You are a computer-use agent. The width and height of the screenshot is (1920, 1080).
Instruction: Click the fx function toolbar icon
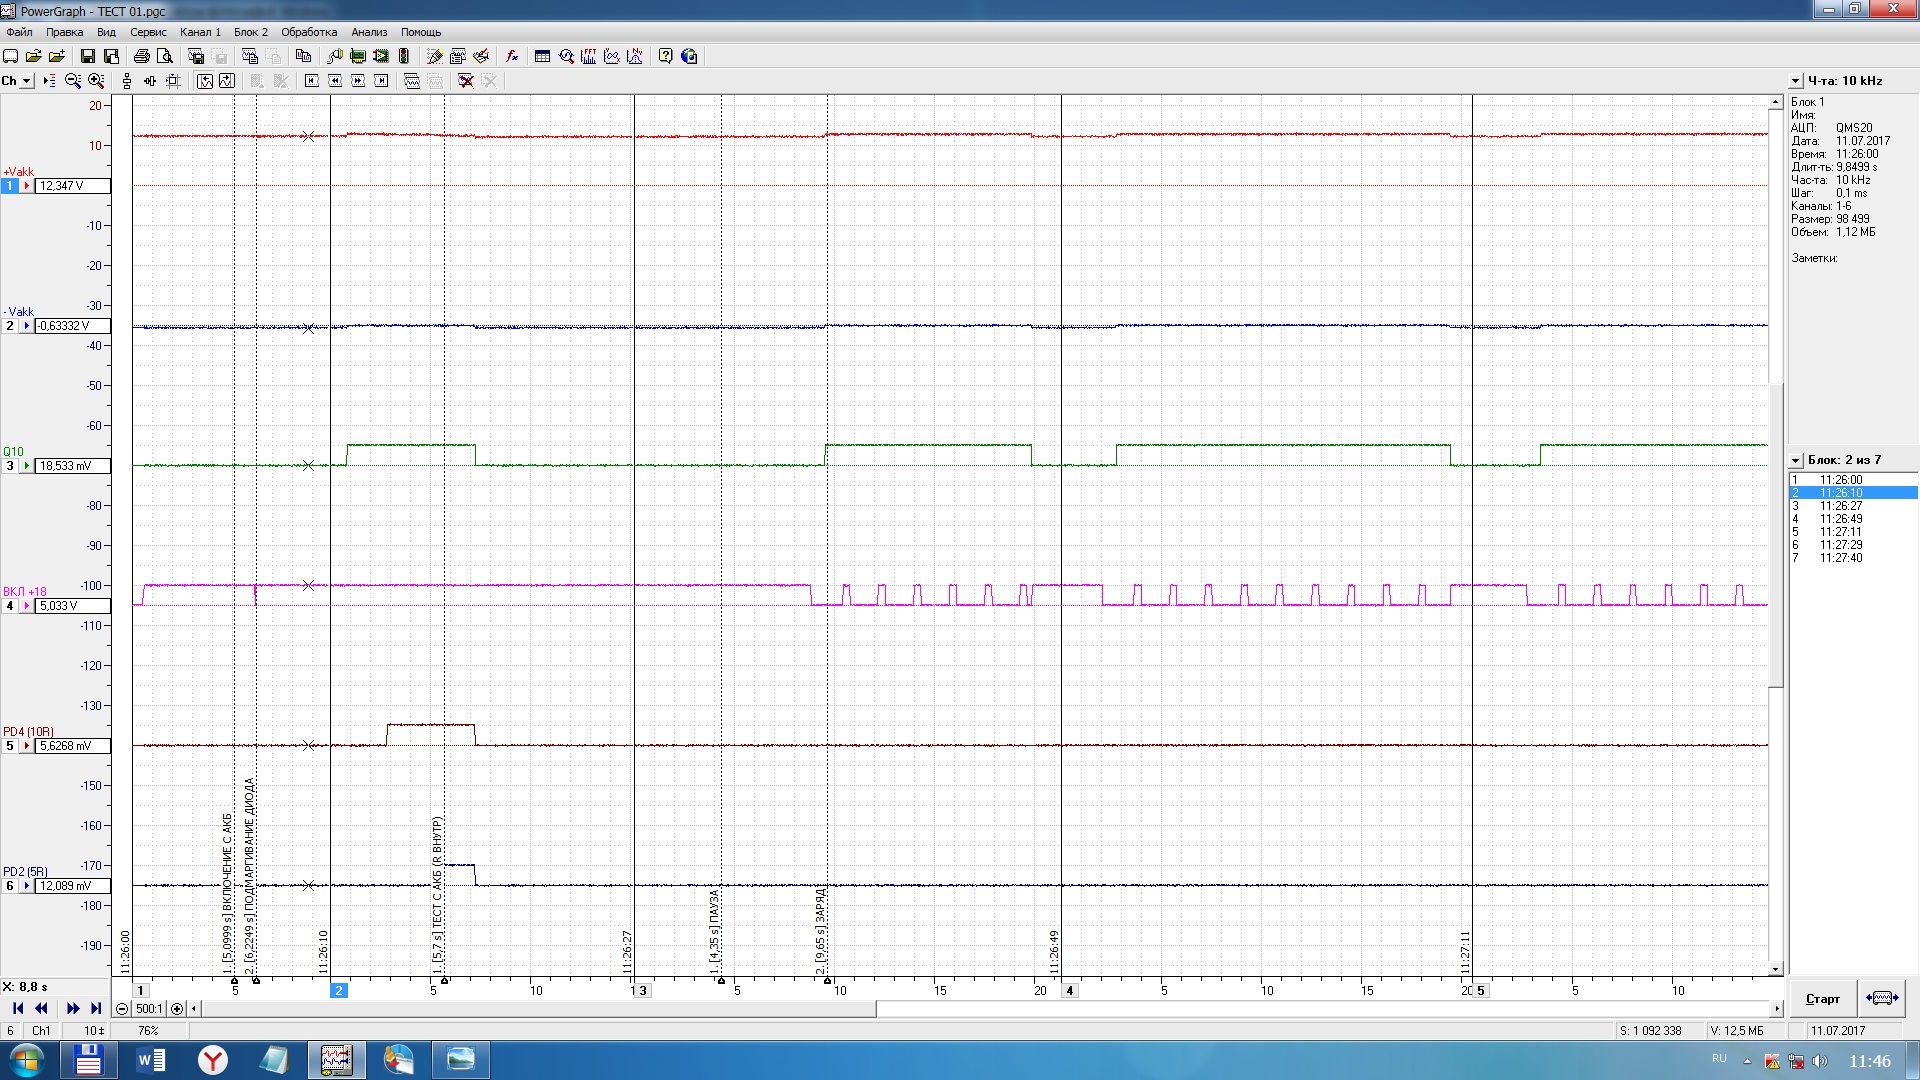512,56
